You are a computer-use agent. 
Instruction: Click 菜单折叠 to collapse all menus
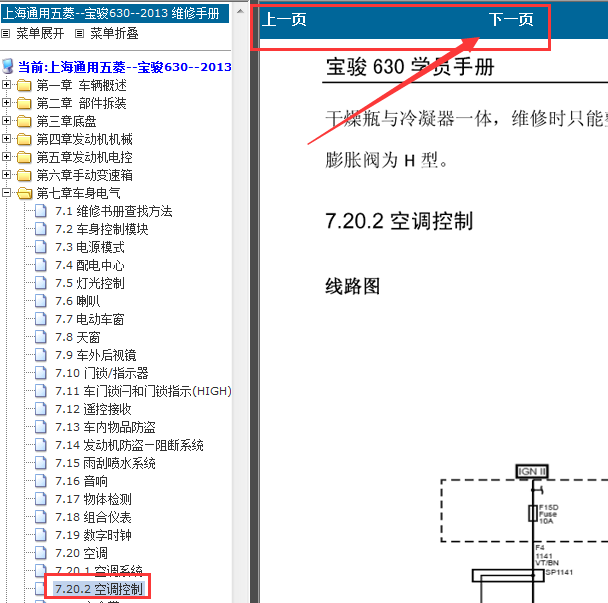[114, 33]
